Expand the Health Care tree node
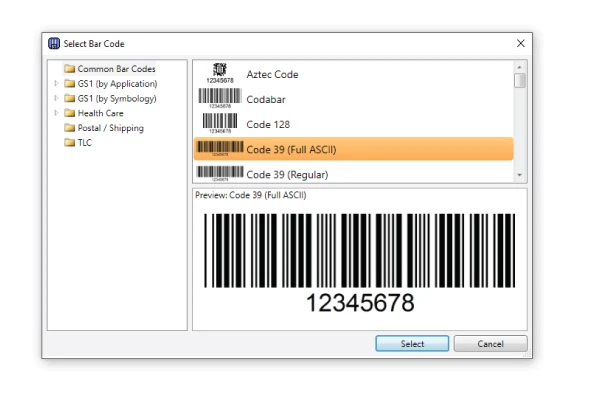 tap(56, 114)
